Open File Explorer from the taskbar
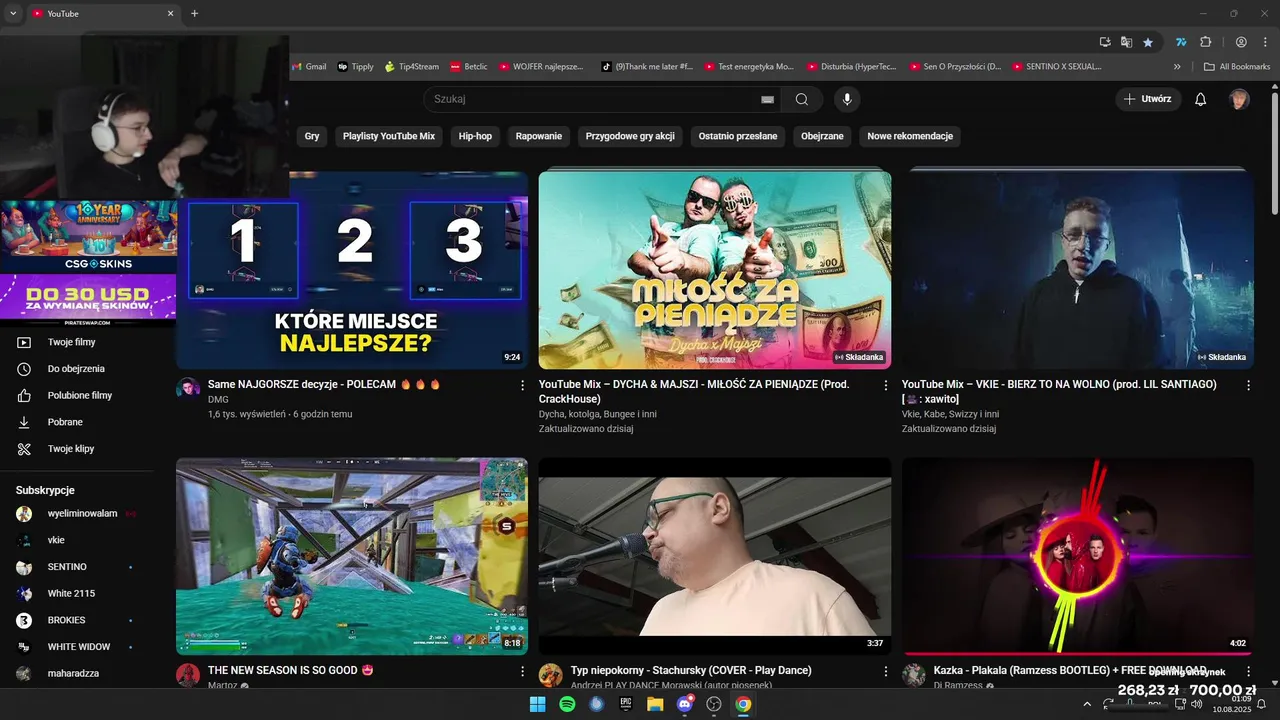Image resolution: width=1280 pixels, height=720 pixels. pos(655,704)
